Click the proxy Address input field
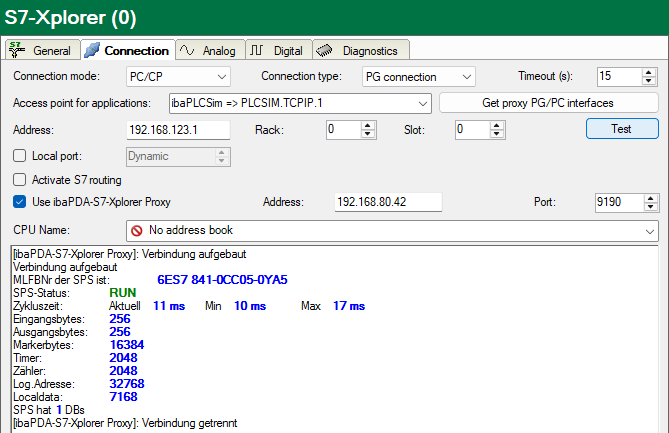 [x=386, y=202]
